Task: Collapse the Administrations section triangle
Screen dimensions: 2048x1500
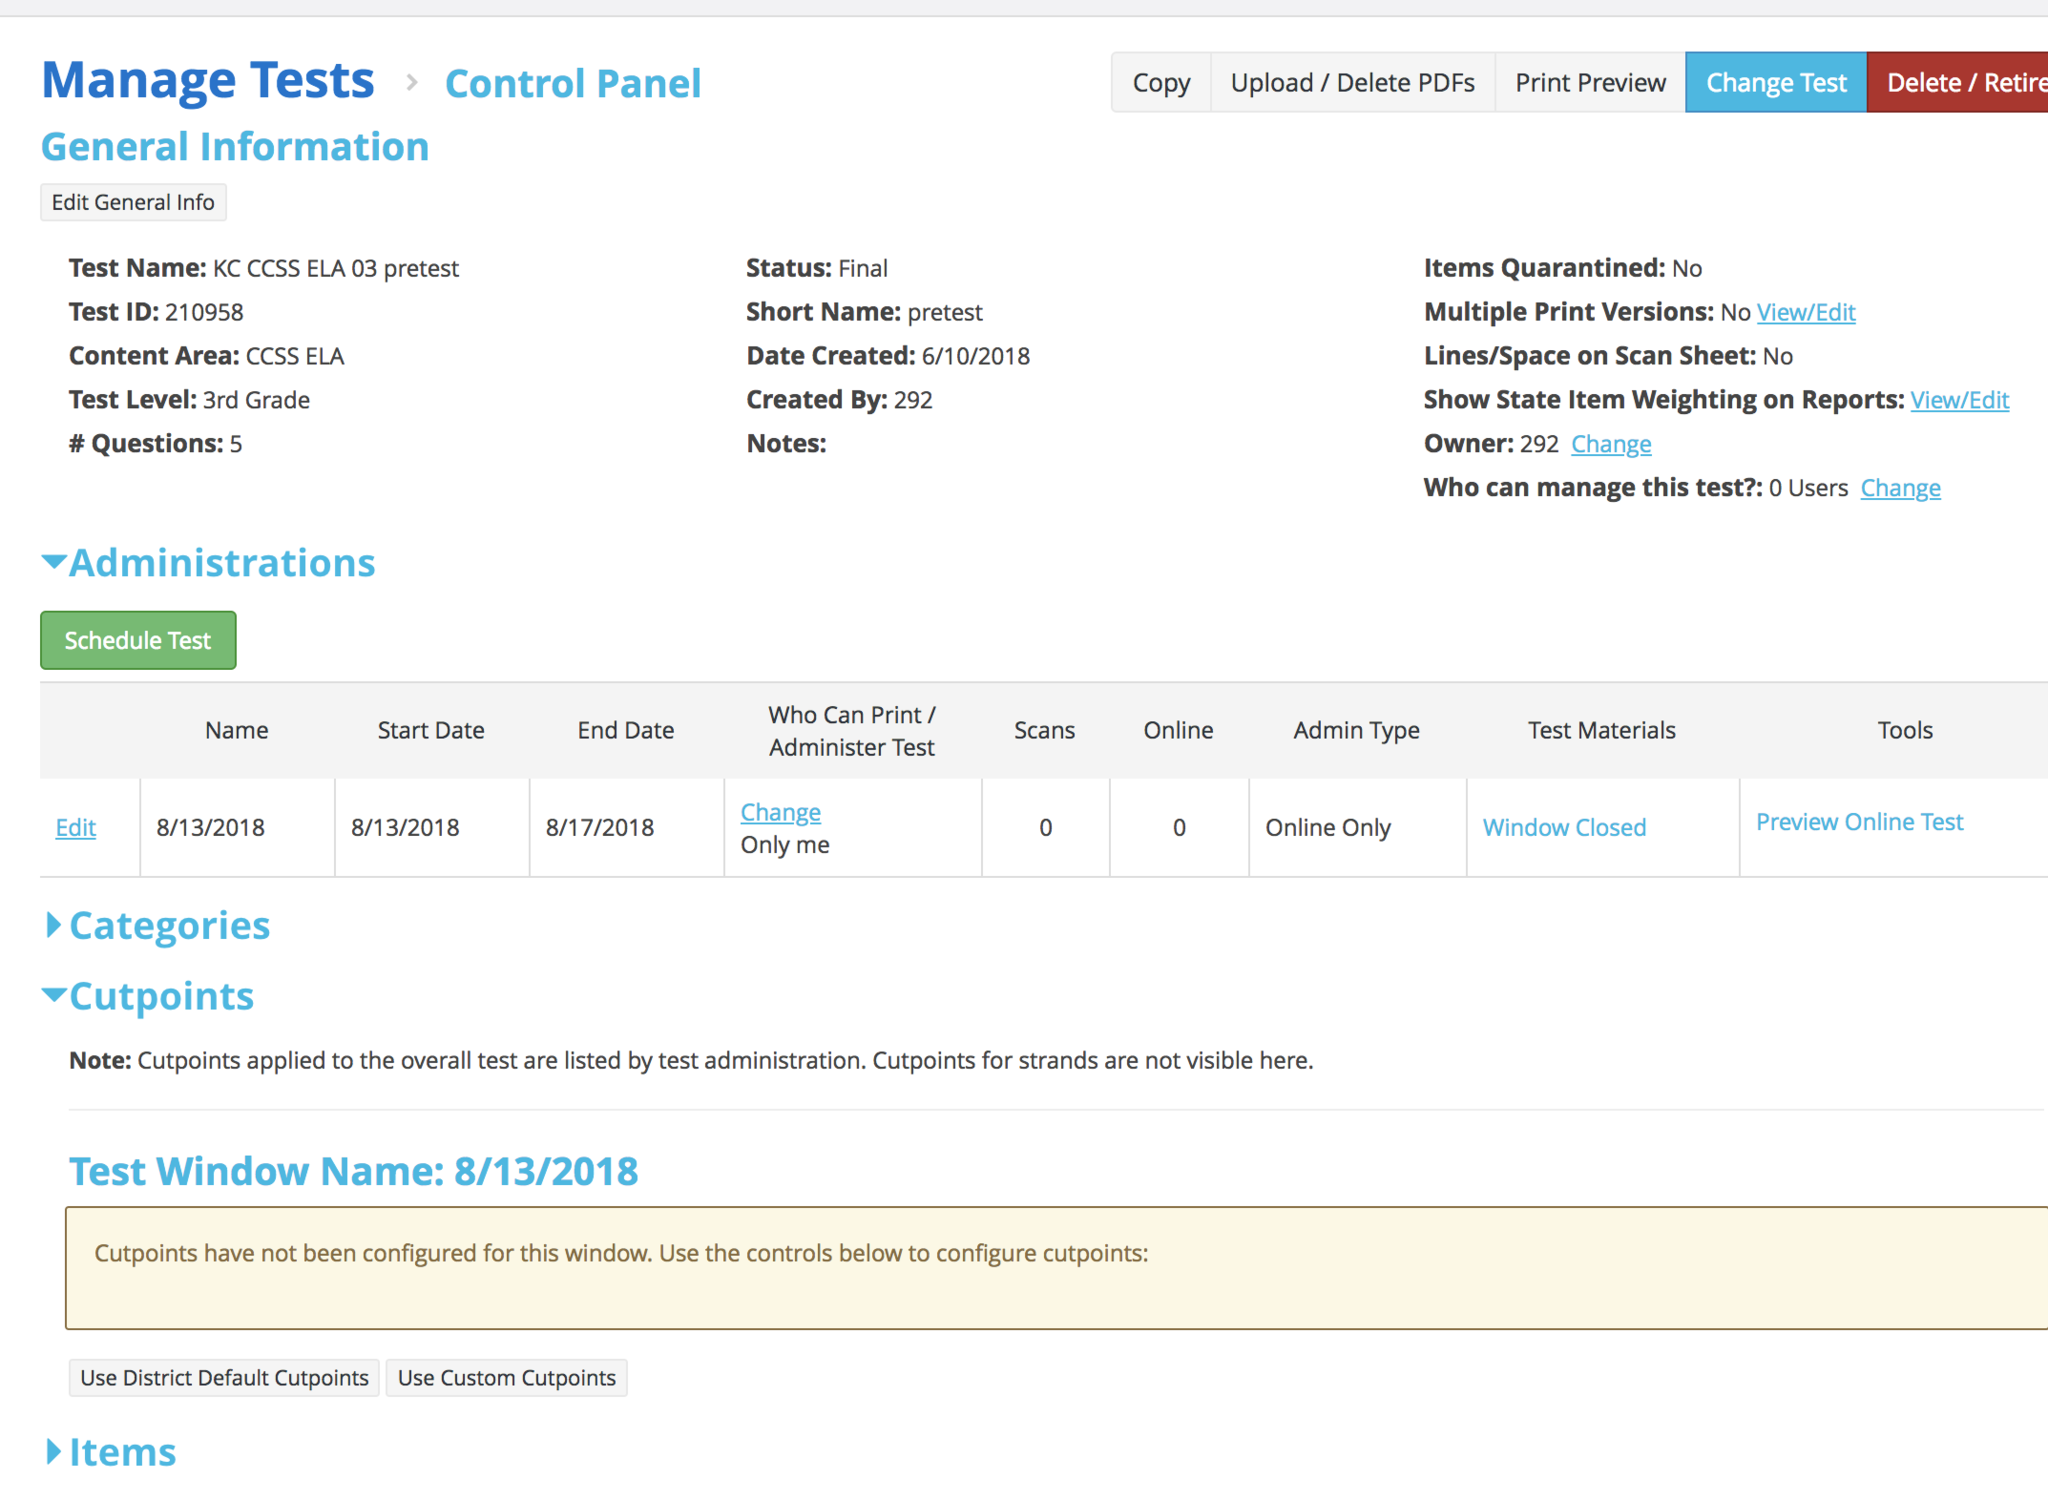Action: coord(54,563)
